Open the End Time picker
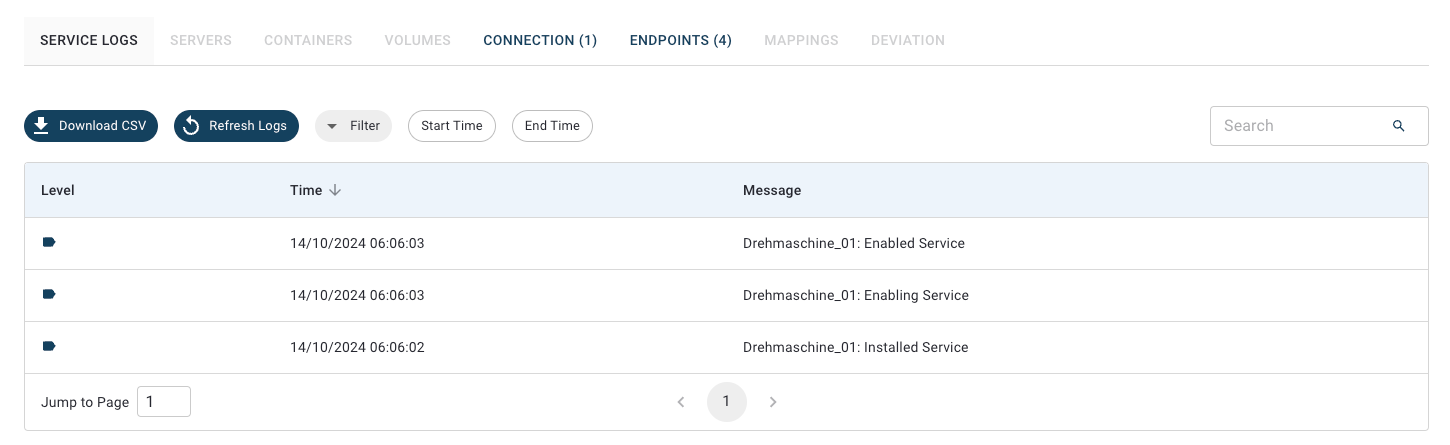 552,126
